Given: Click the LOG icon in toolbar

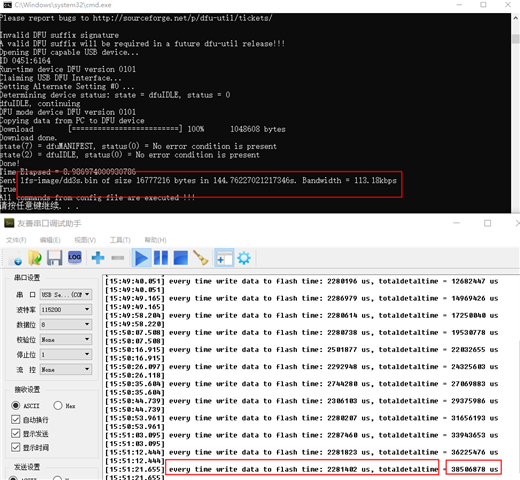Looking at the screenshot, I should pos(75,257).
